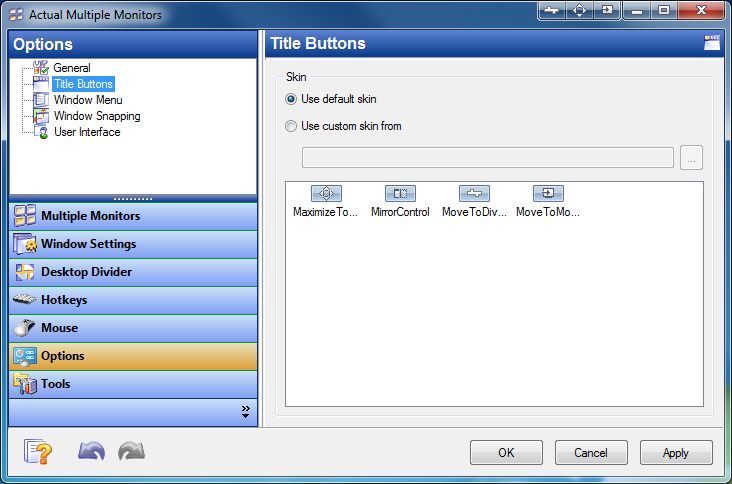Open Window Snapping options
The height and width of the screenshot is (484, 732).
pyautogui.click(x=97, y=116)
